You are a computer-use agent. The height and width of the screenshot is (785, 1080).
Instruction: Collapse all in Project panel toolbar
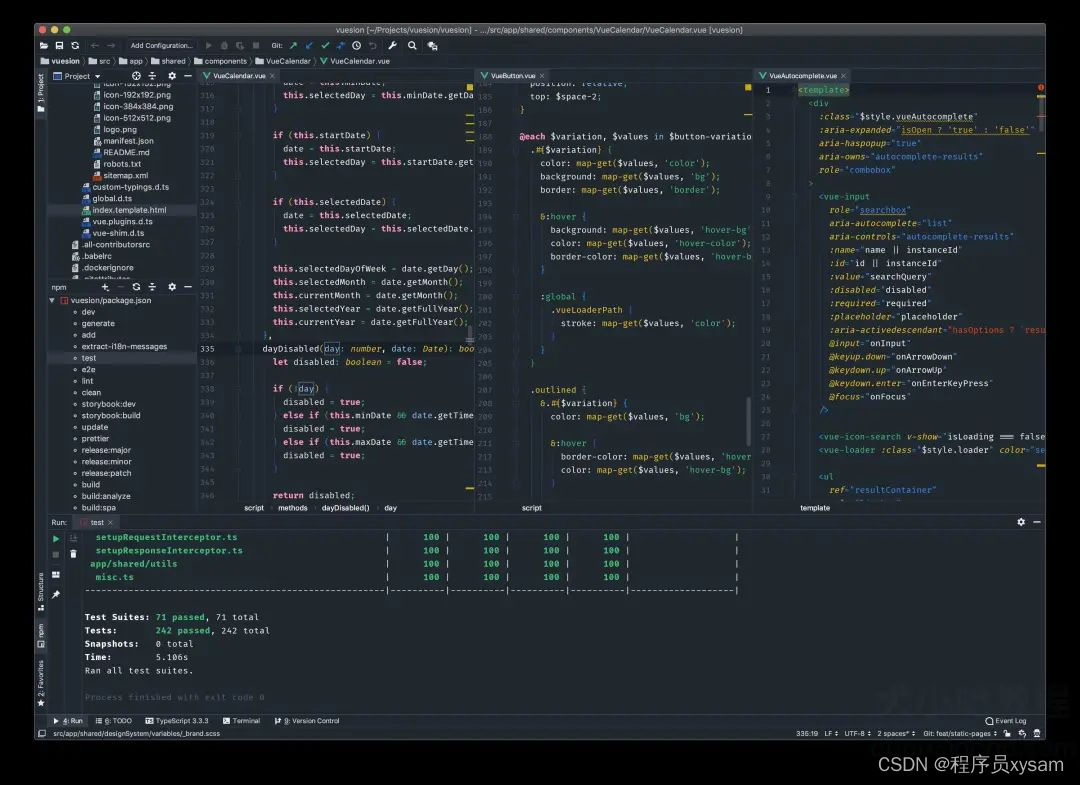point(152,76)
